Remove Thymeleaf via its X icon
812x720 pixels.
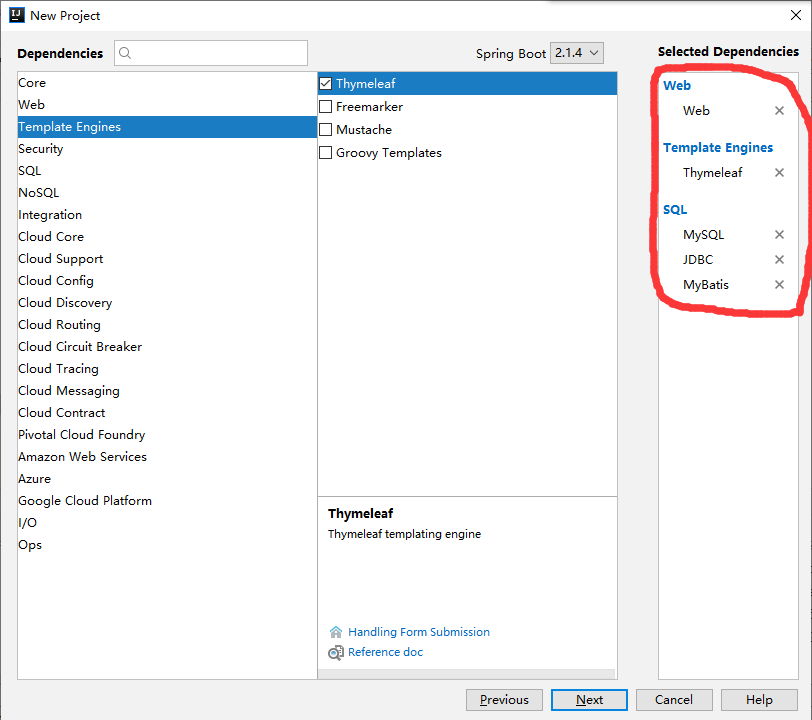point(779,173)
